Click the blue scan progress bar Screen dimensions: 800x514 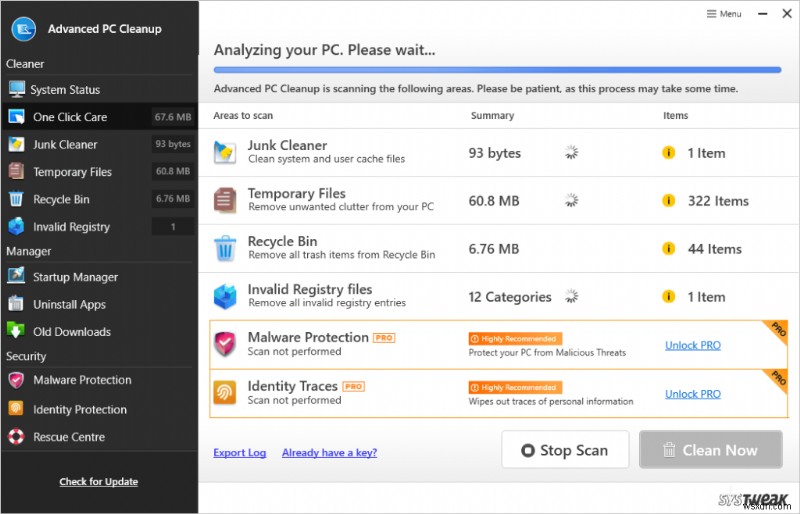point(497,69)
